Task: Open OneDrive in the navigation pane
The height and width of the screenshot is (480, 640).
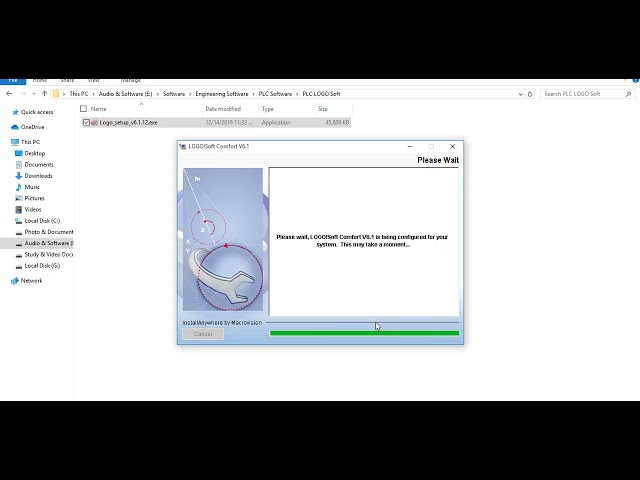Action: 32,127
